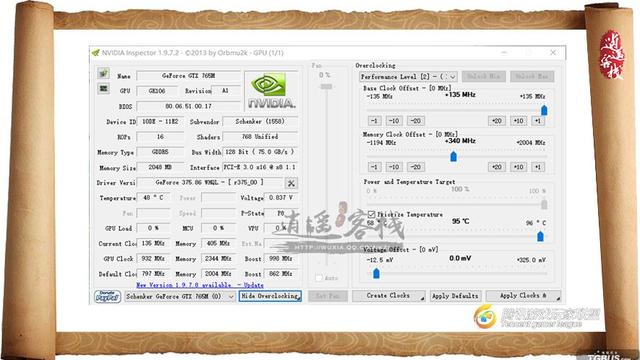Image resolution: width=640 pixels, height=360 pixels.
Task: Click -10 under Memory Clock Offset
Action: click(394, 167)
